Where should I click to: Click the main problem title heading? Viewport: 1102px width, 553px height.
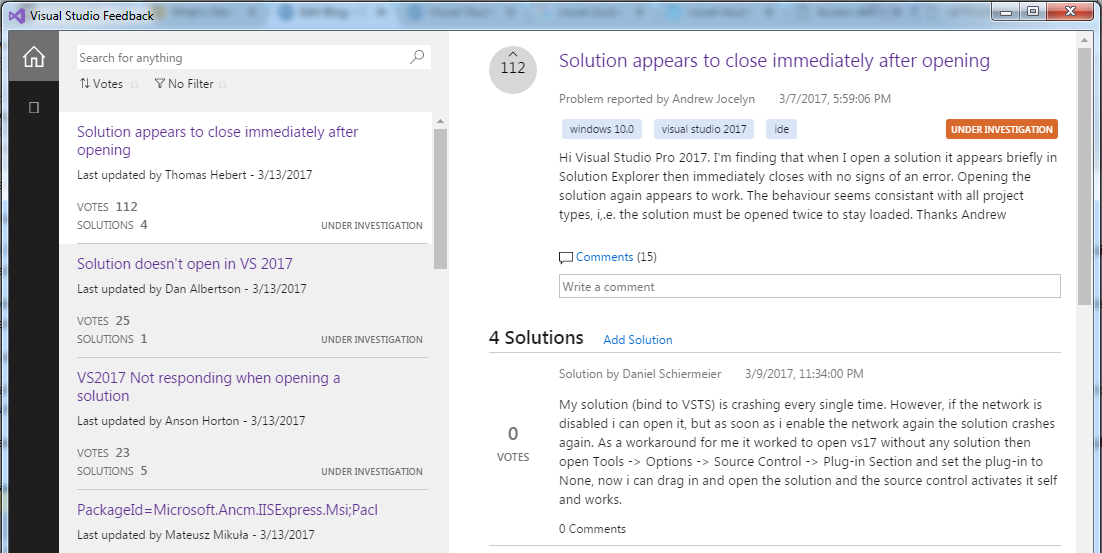coord(774,60)
